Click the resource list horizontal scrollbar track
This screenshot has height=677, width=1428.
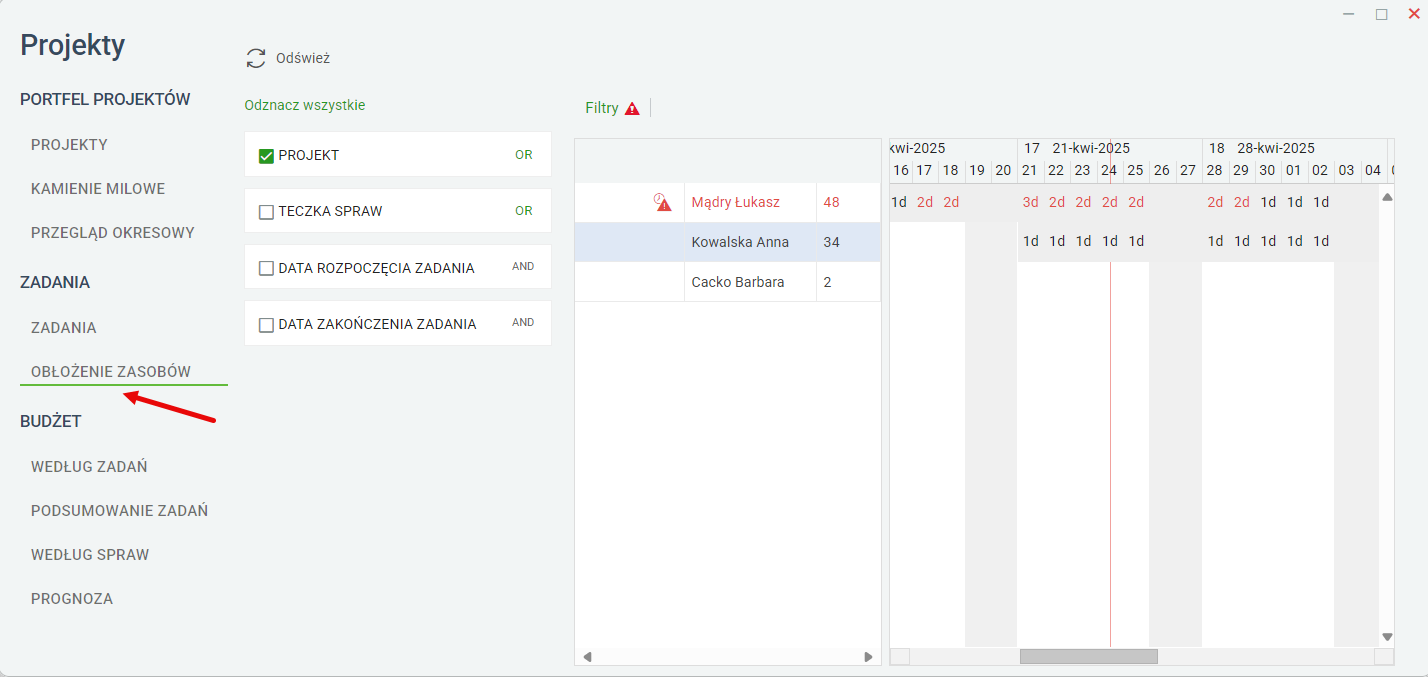click(727, 657)
